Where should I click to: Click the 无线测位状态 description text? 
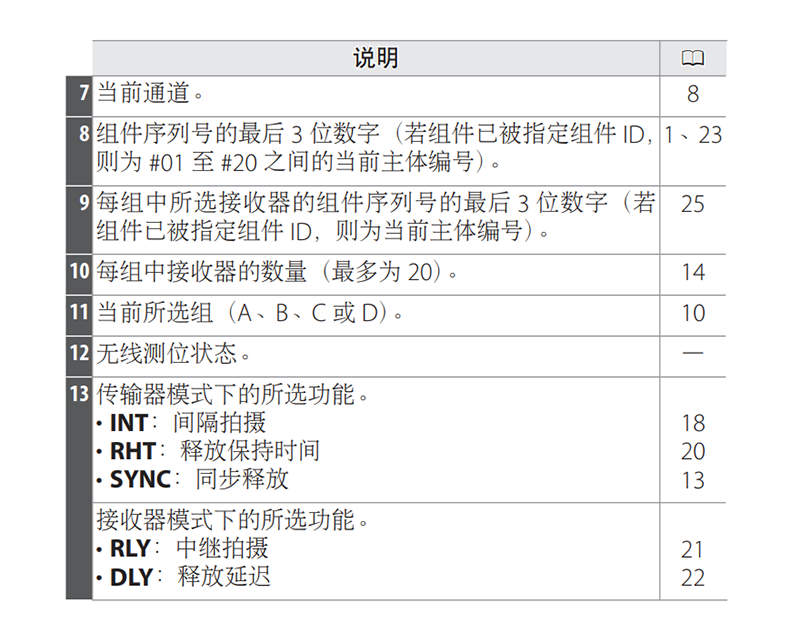tap(172, 353)
